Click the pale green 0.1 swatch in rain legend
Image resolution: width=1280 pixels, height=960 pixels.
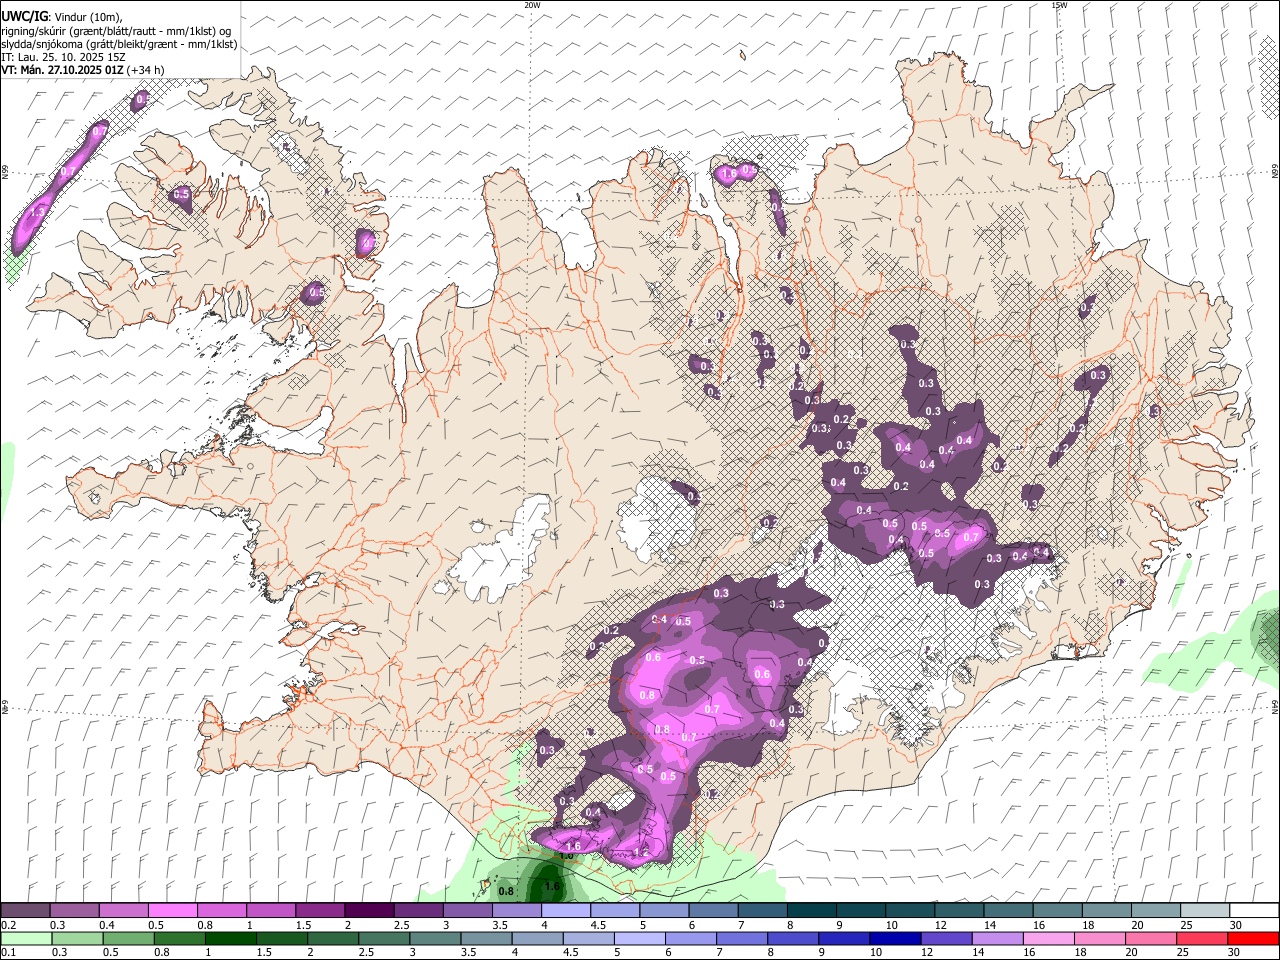click(26, 938)
